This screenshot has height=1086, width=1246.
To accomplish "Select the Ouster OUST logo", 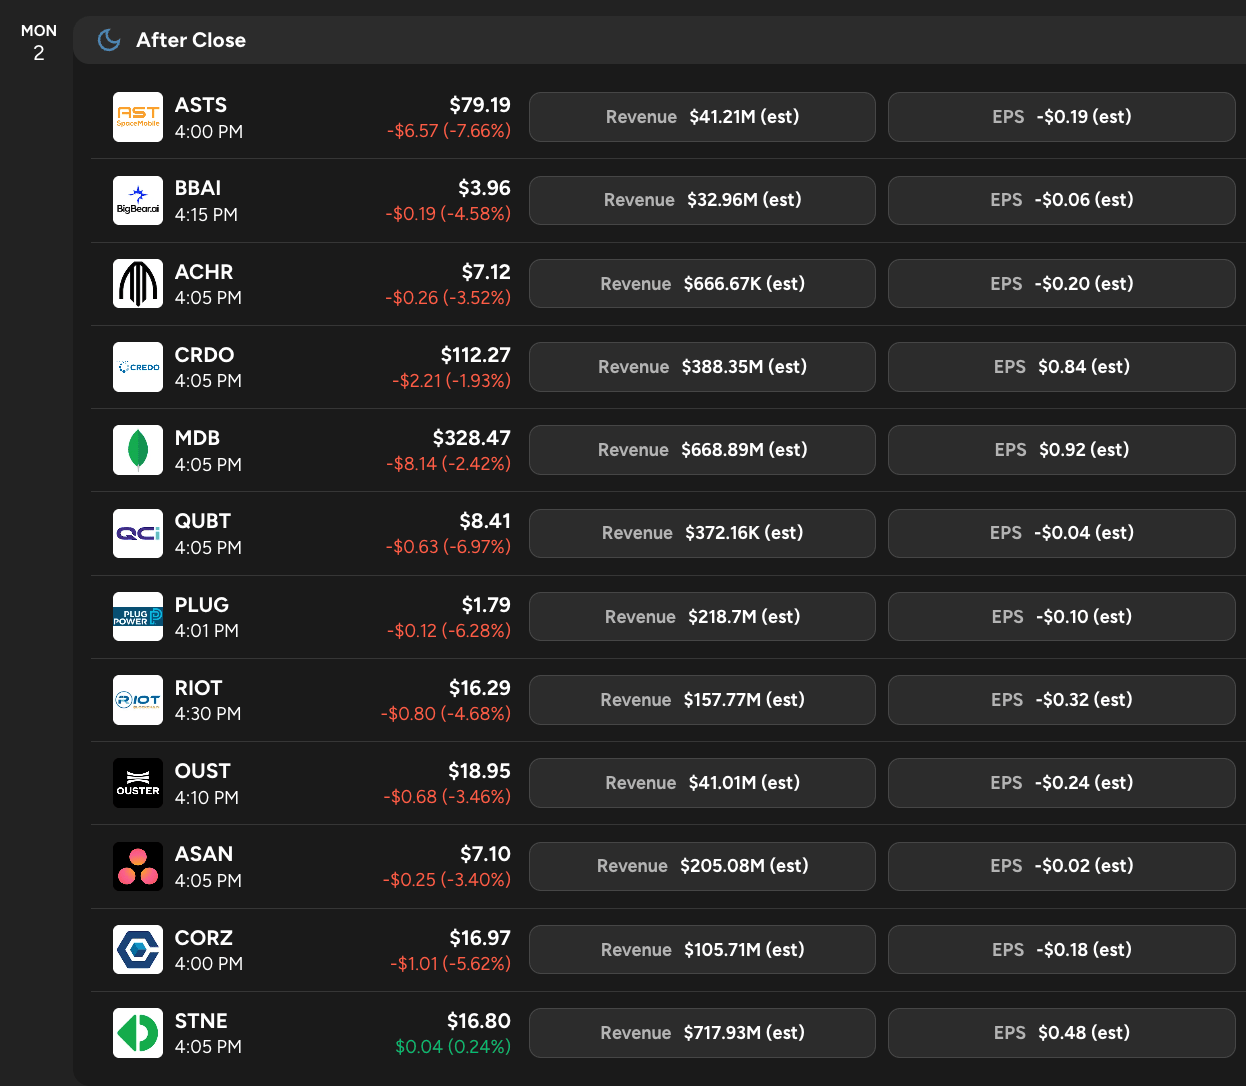I will 138,783.
